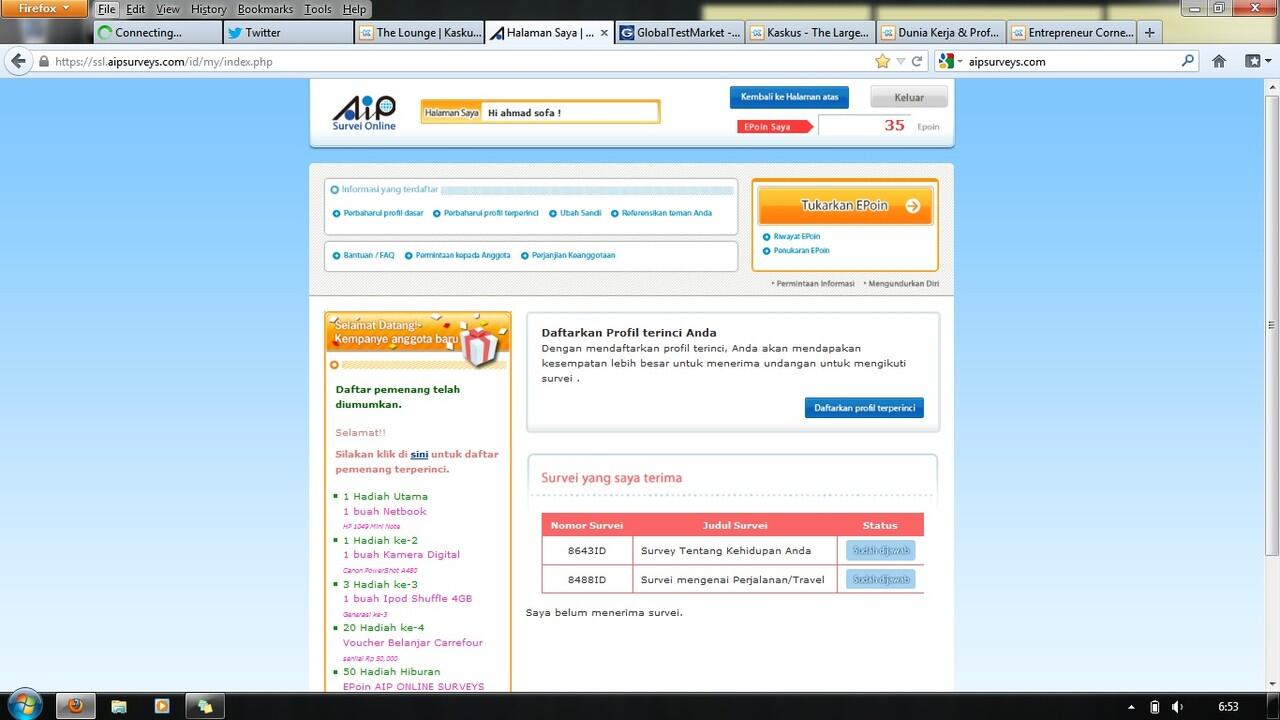This screenshot has width=1280, height=720.
Task: Open the Tools menu
Action: click(318, 9)
